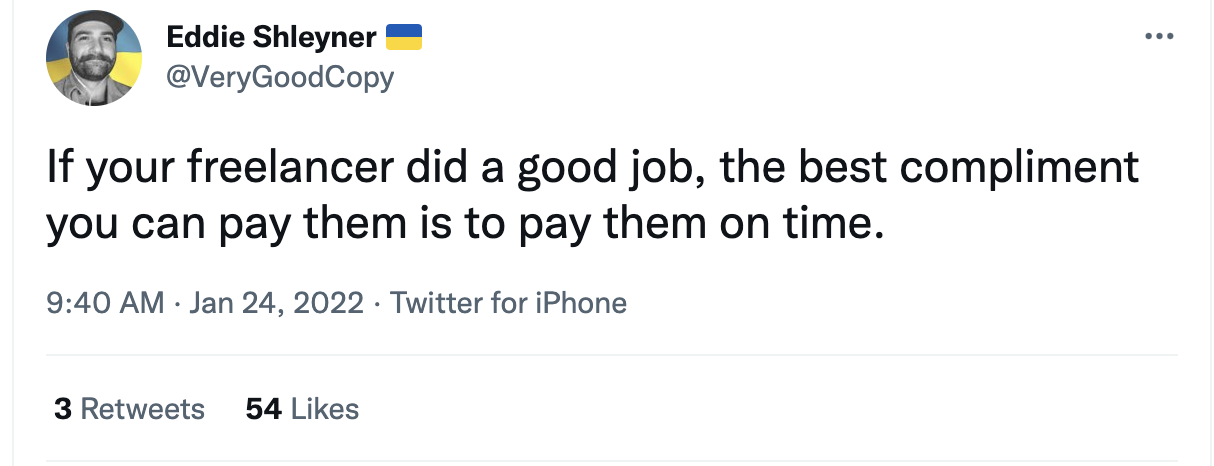The image size is (1214, 466).
Task: Click the display name Eddie Shleyner
Action: (x=271, y=38)
